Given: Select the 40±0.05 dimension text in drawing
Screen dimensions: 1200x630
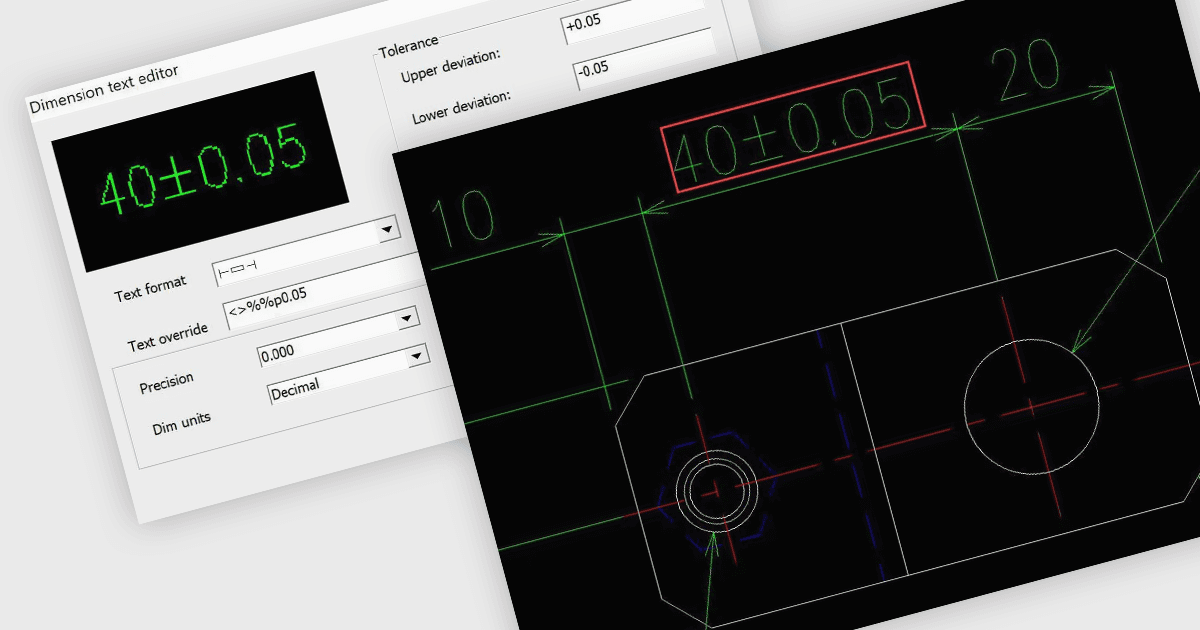Looking at the screenshot, I should (x=793, y=126).
